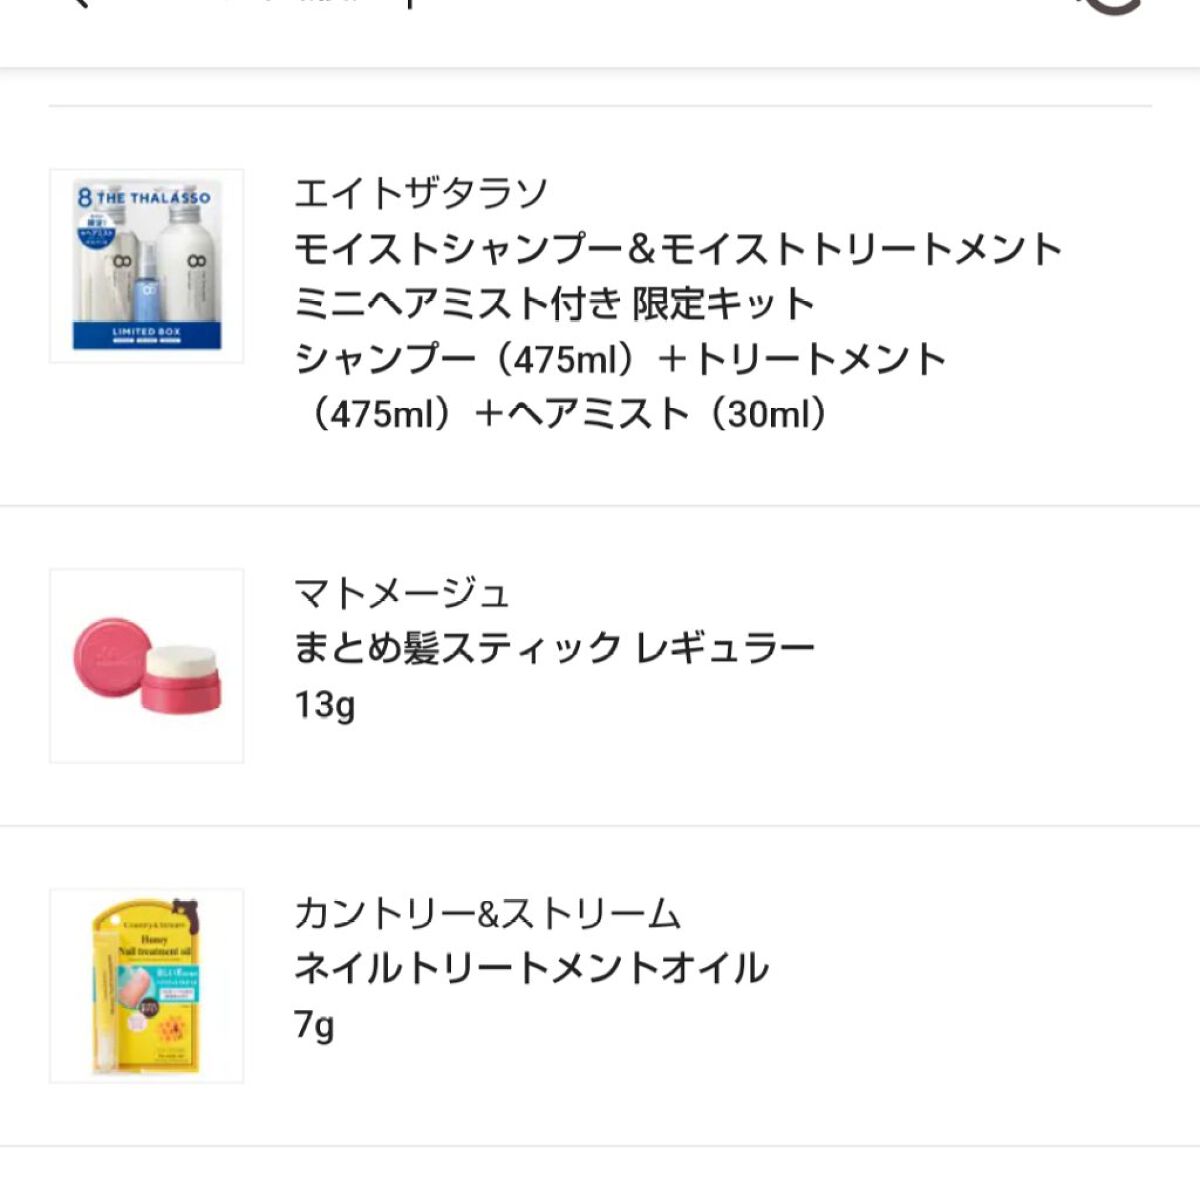Open the 8 THE THALASSO limited kit thumbnail
Image resolution: width=1200 pixels, height=1200 pixels.
click(146, 262)
